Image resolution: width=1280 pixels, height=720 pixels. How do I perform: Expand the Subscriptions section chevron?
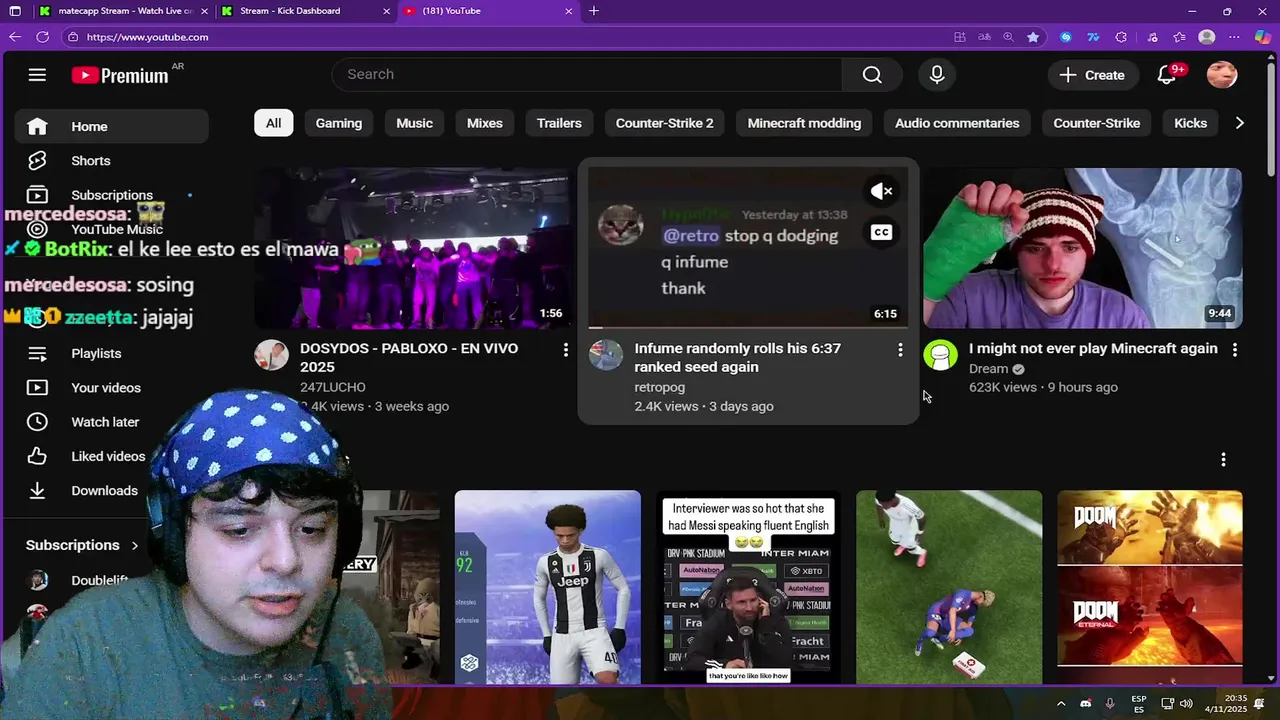click(x=135, y=546)
